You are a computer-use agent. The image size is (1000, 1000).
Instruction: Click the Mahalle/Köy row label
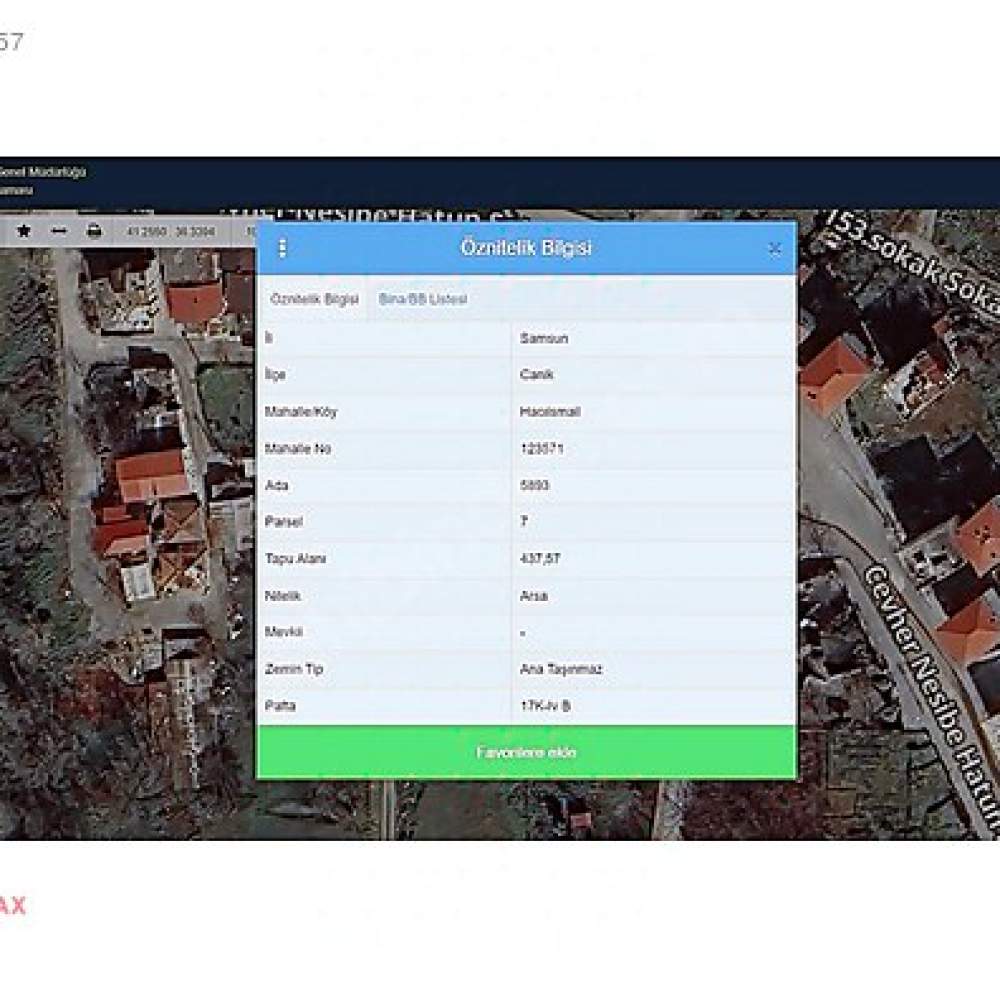[x=301, y=412]
